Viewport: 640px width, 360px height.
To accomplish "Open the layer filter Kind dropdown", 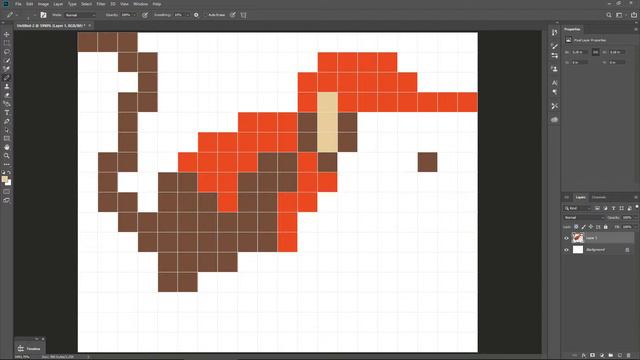I will 577,208.
